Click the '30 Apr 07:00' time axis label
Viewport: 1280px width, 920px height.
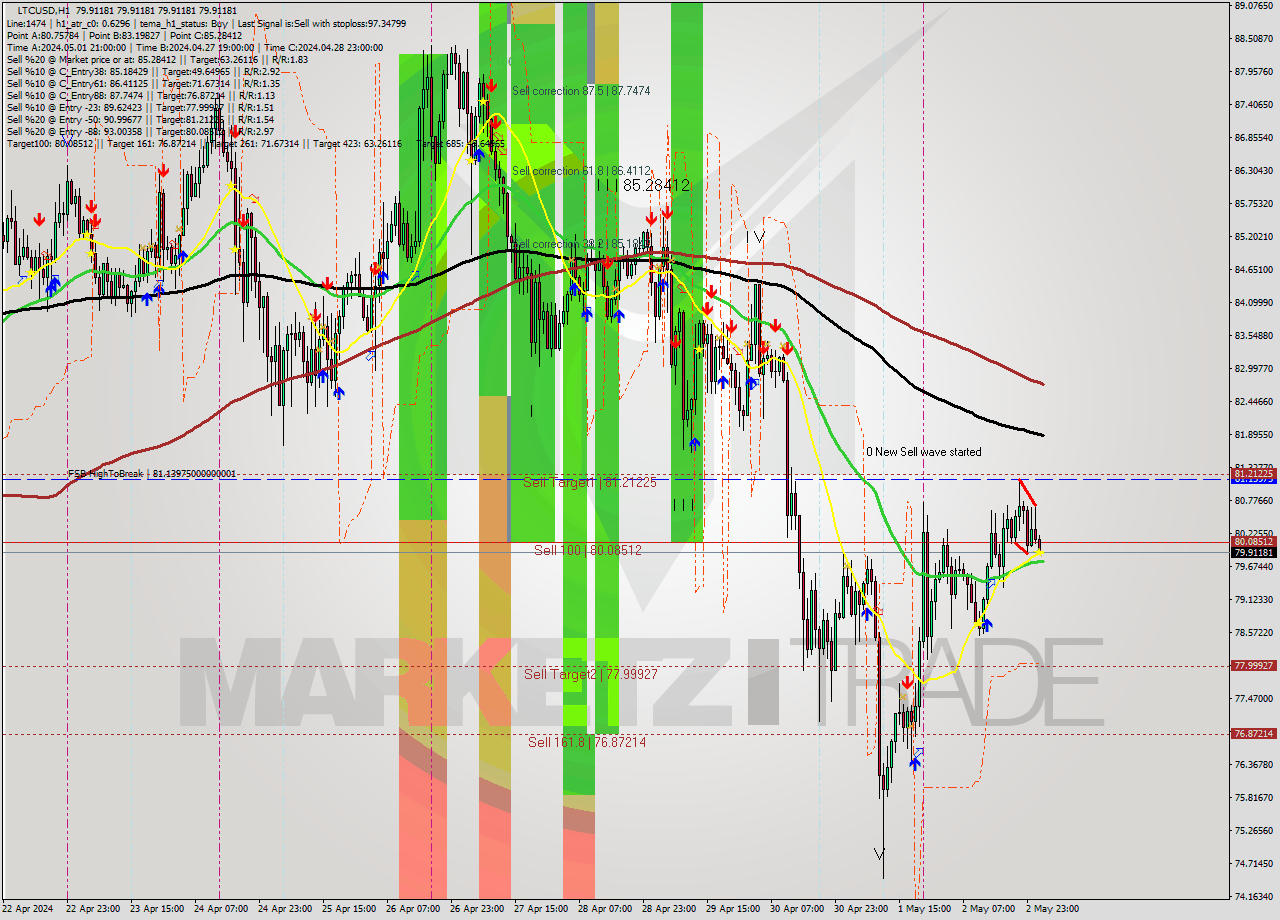click(x=798, y=909)
